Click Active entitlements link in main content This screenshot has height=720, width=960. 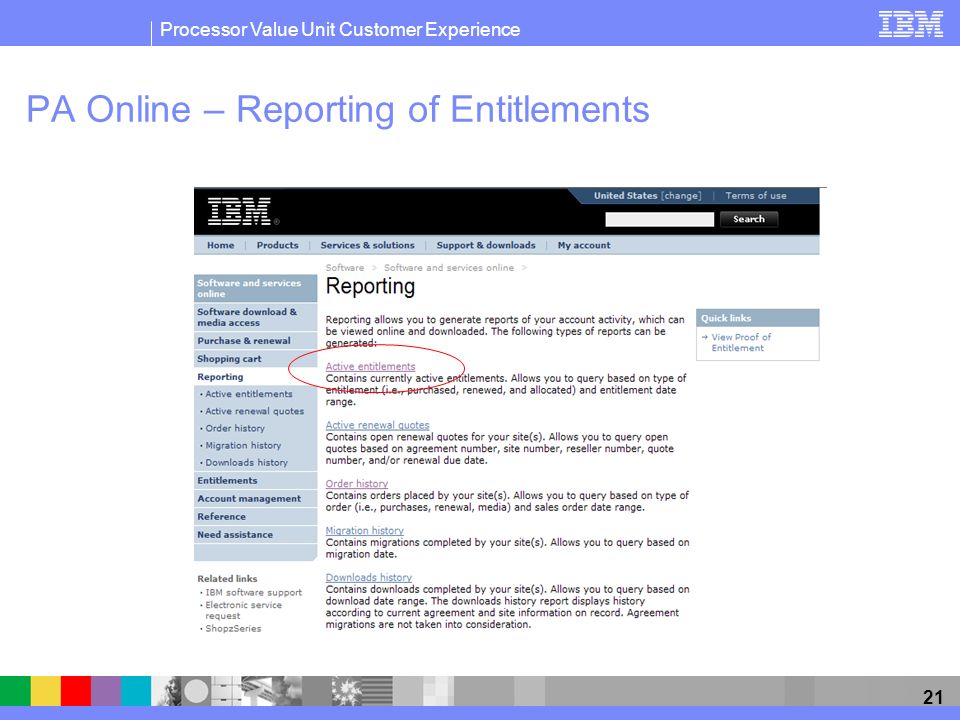pyautogui.click(x=370, y=367)
